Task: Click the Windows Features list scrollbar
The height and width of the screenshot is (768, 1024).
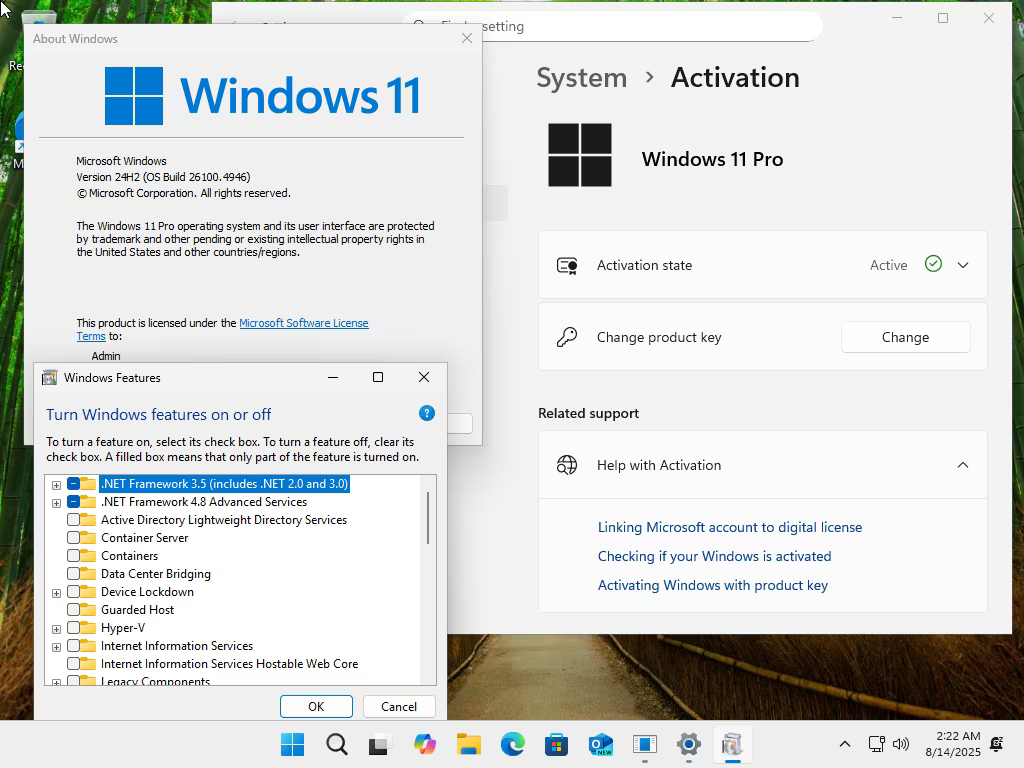Action: click(x=428, y=518)
